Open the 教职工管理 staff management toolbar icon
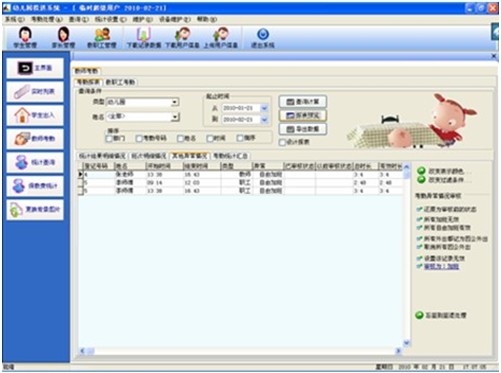 (102, 38)
